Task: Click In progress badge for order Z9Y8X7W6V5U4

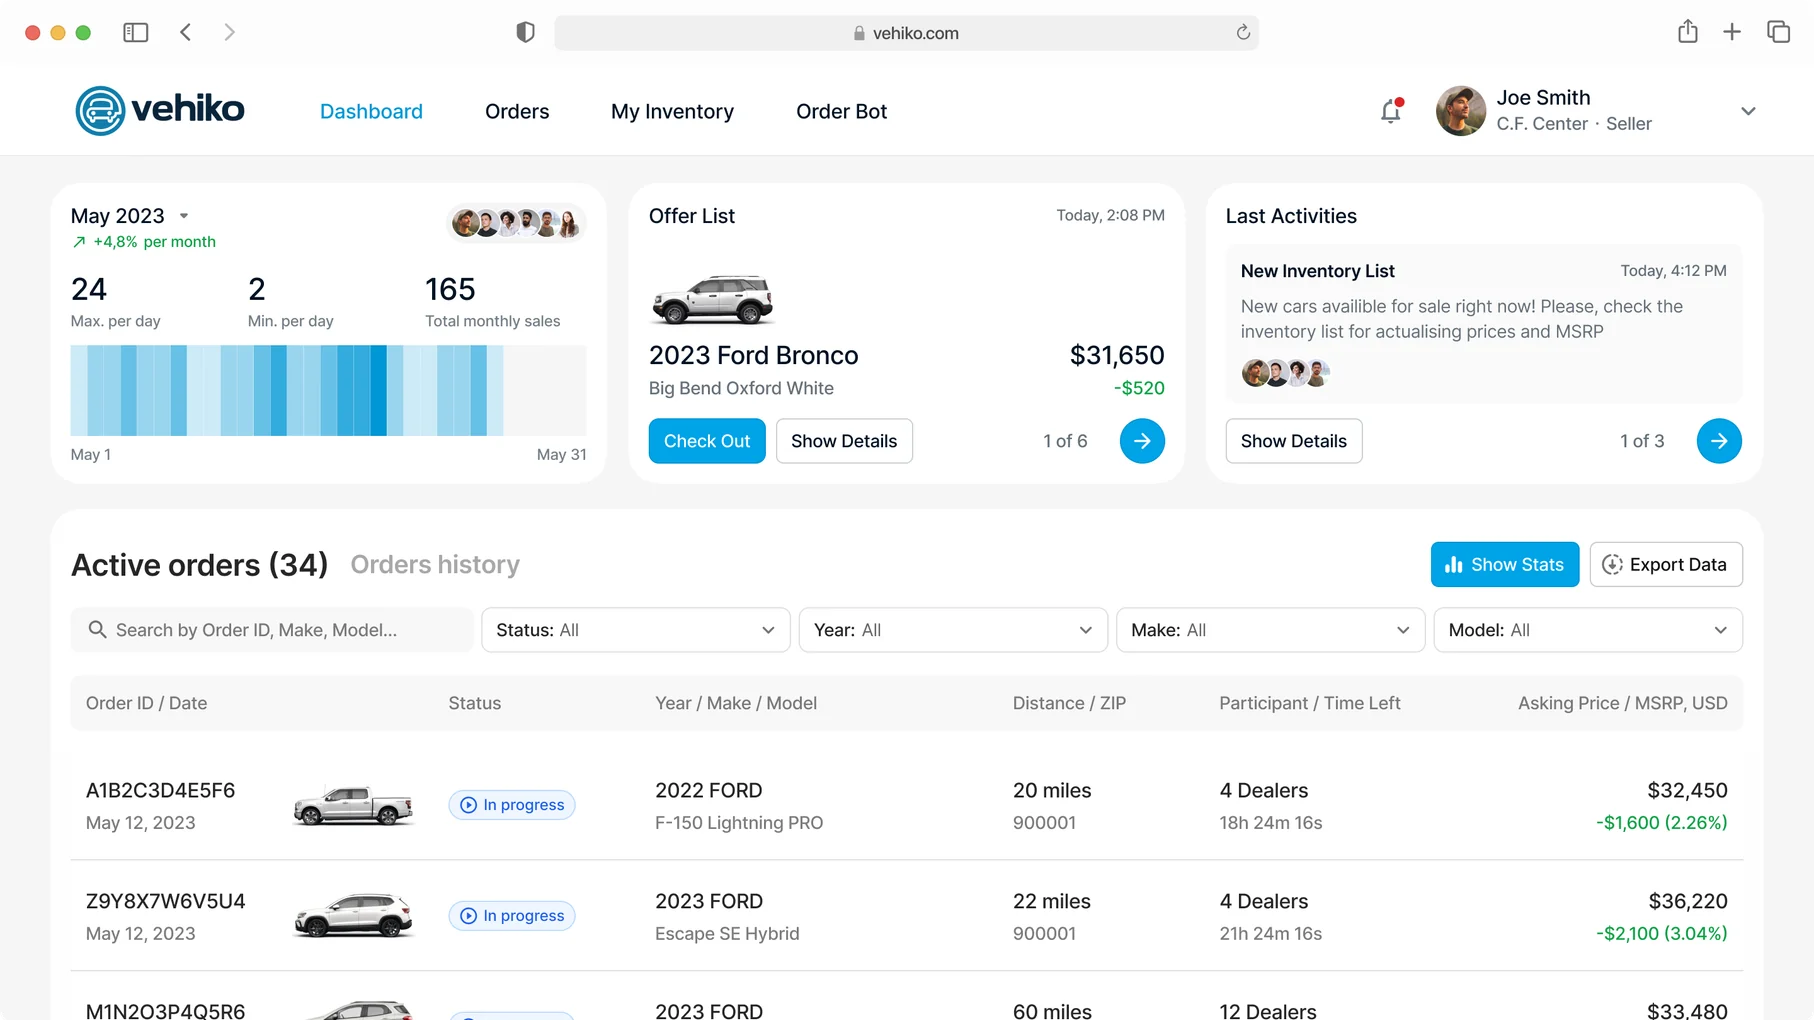Action: (x=512, y=916)
